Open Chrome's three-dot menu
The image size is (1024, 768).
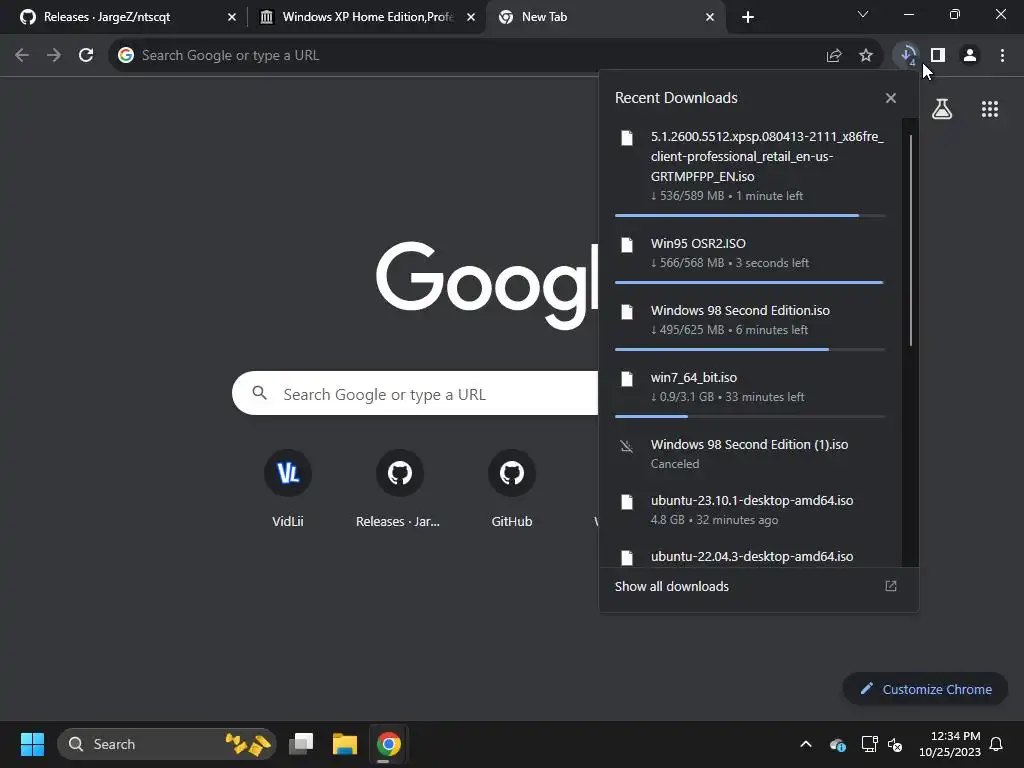1002,56
